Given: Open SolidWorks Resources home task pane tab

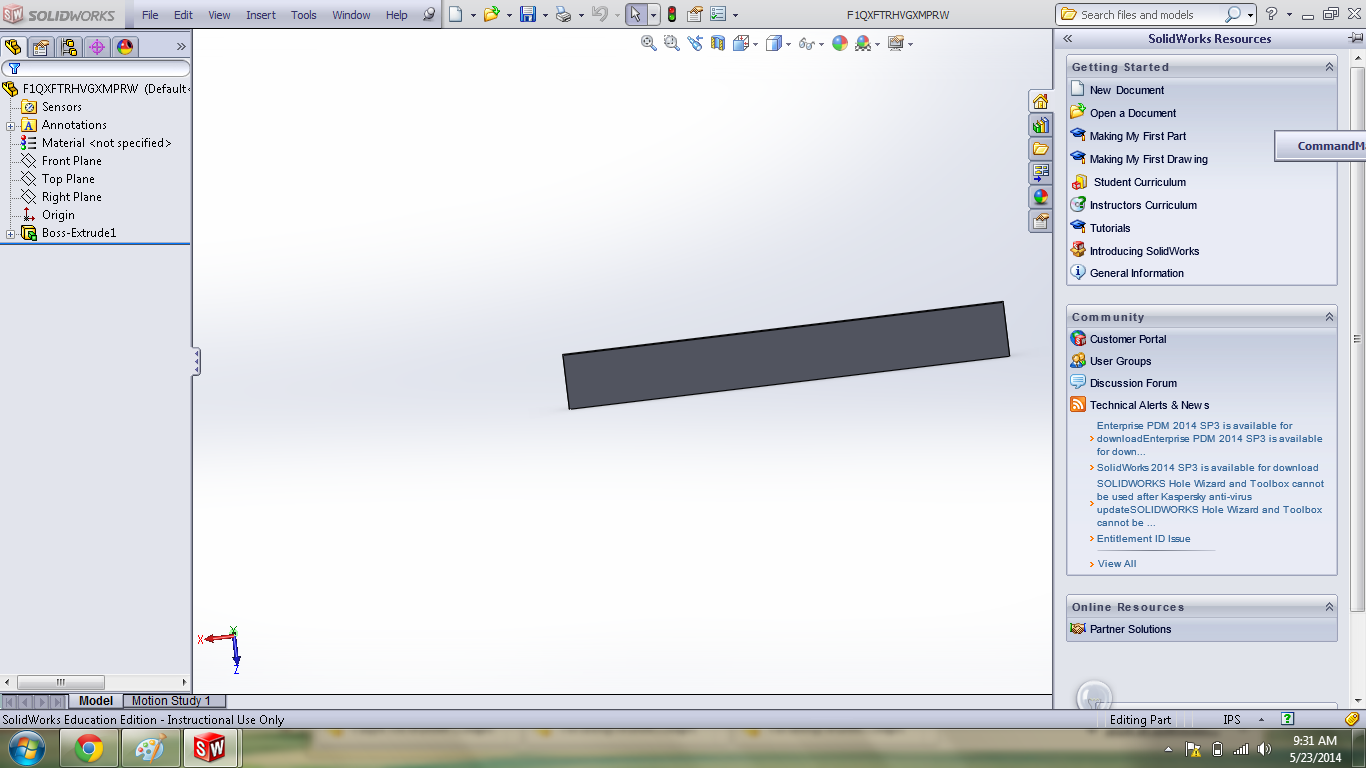Looking at the screenshot, I should (x=1041, y=101).
